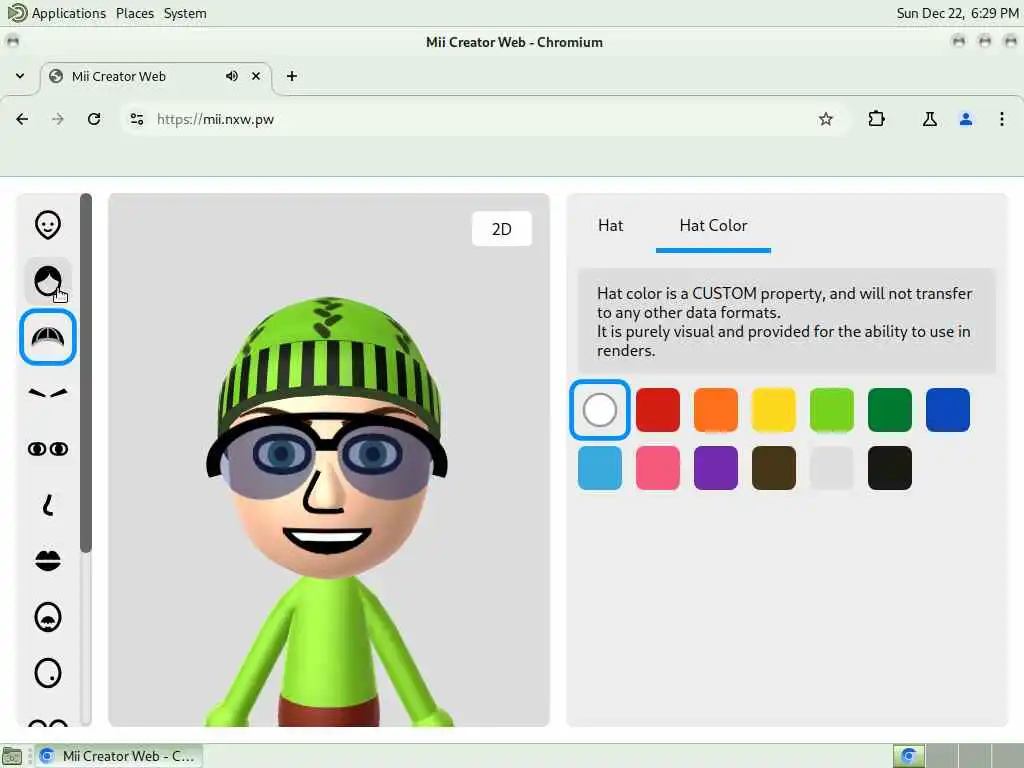Open the Mouth lips category icon

coord(48,561)
